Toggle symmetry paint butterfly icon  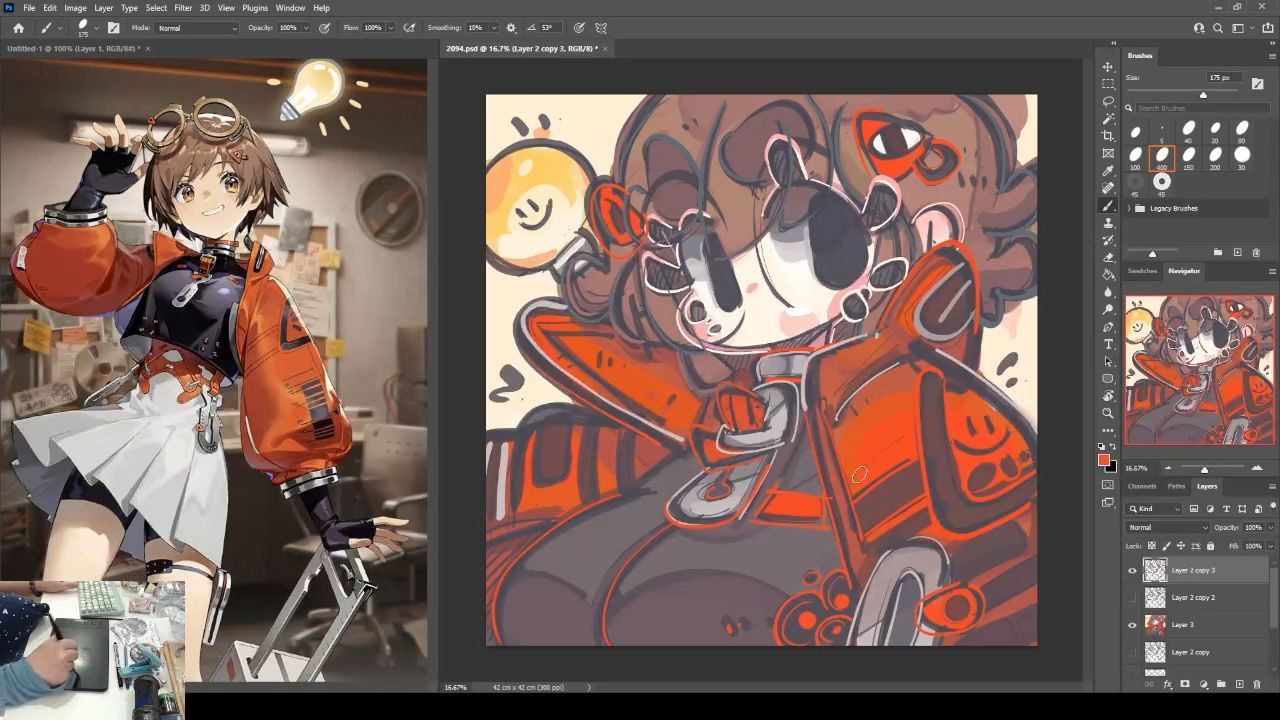pos(601,28)
